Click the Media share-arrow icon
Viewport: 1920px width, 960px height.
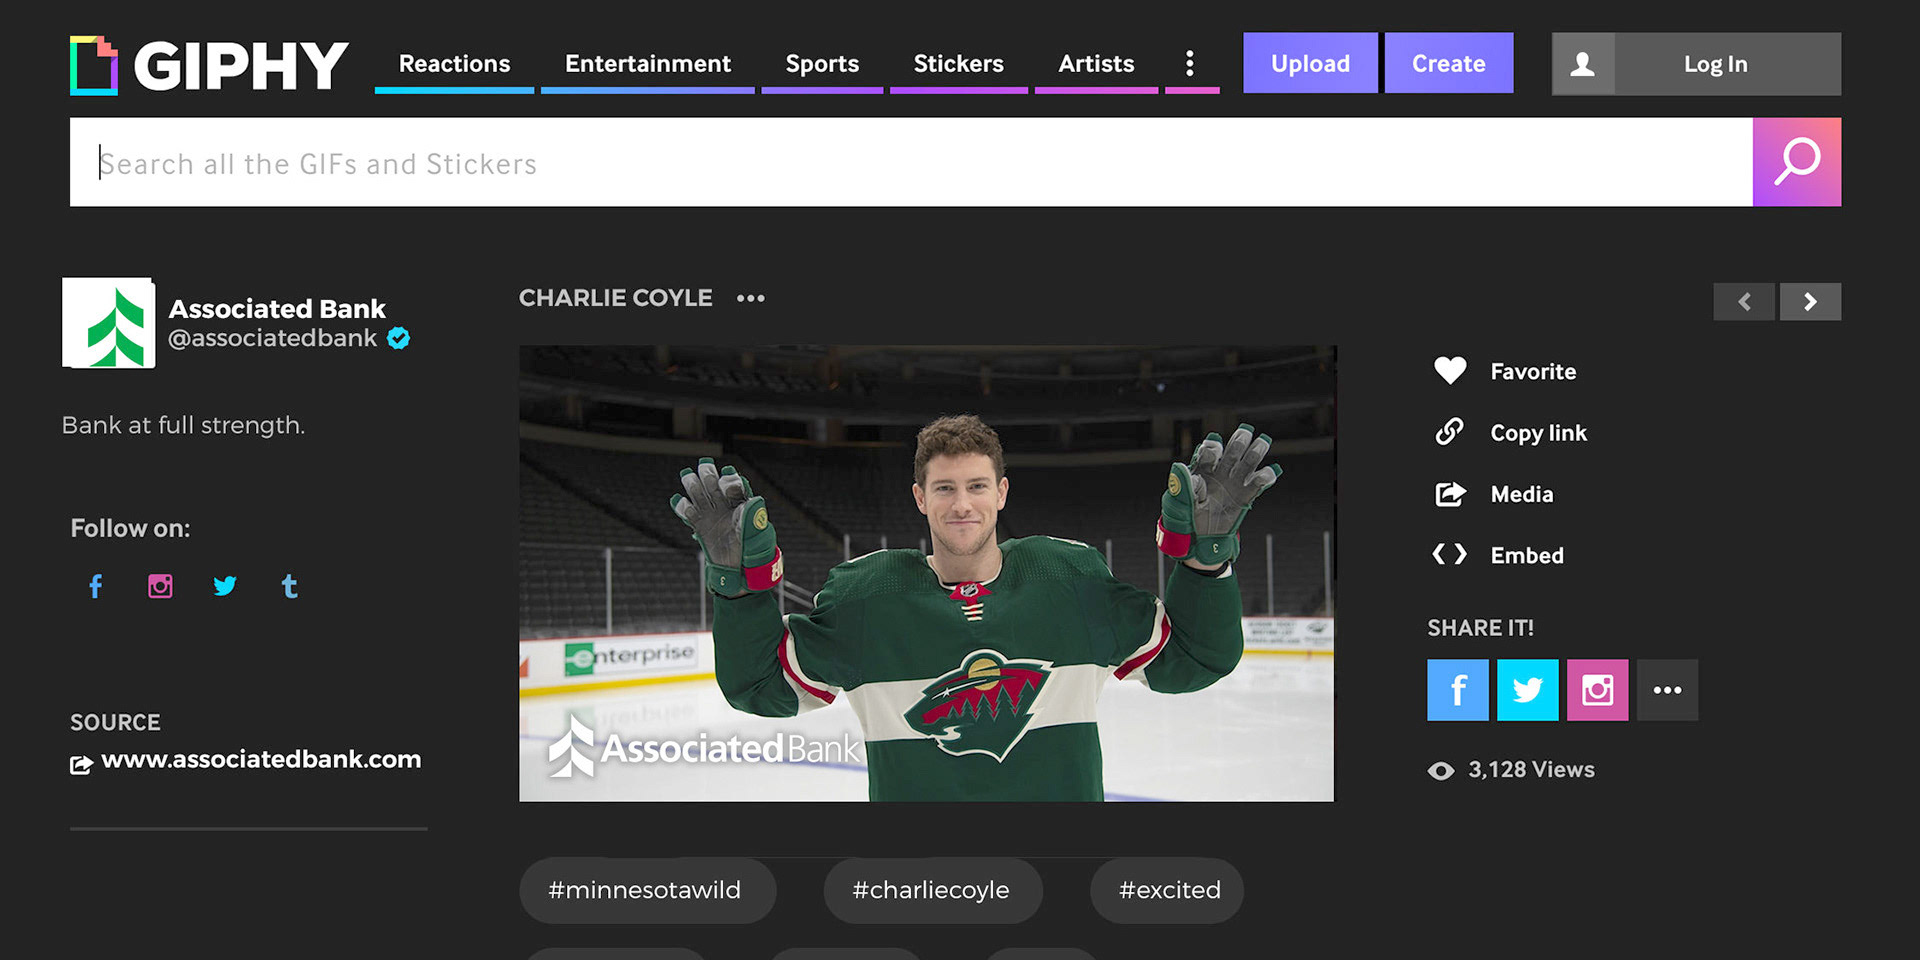(1450, 494)
